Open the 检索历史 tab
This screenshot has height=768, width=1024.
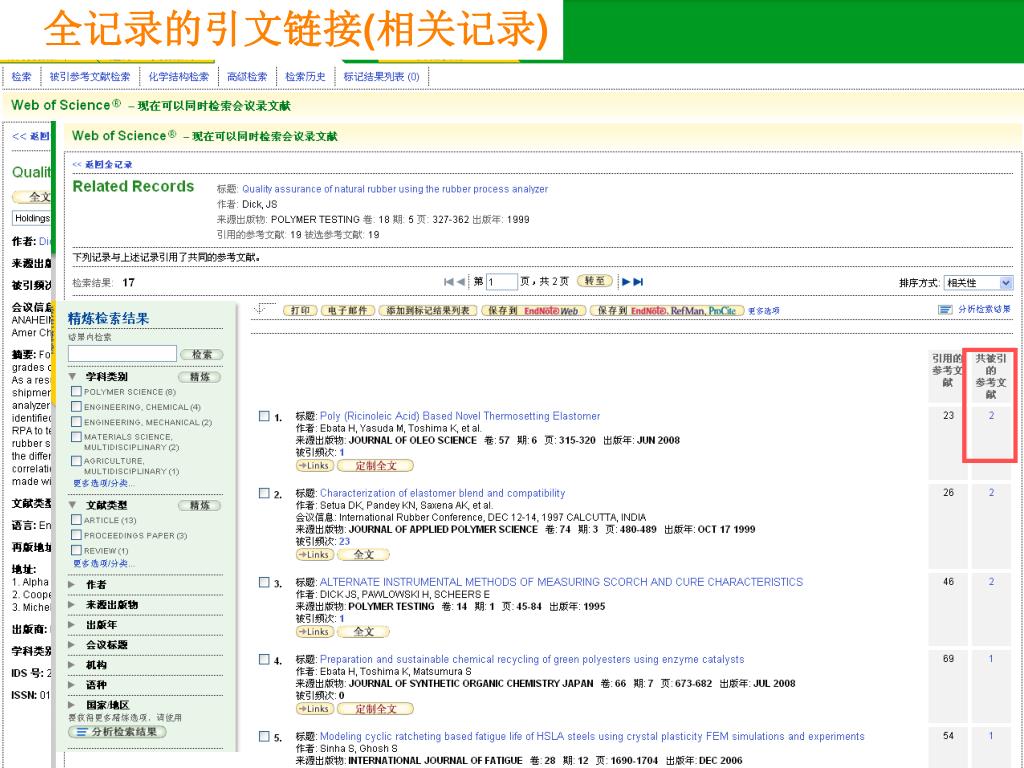click(x=306, y=76)
